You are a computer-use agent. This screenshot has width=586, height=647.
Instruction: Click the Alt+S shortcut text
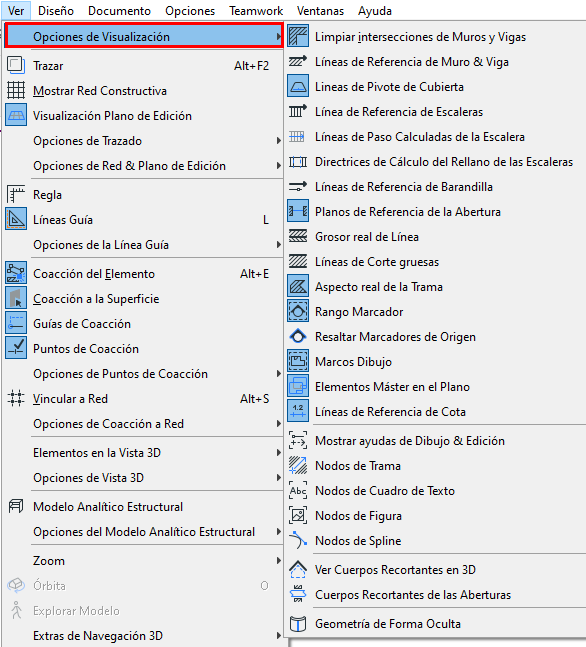255,399
